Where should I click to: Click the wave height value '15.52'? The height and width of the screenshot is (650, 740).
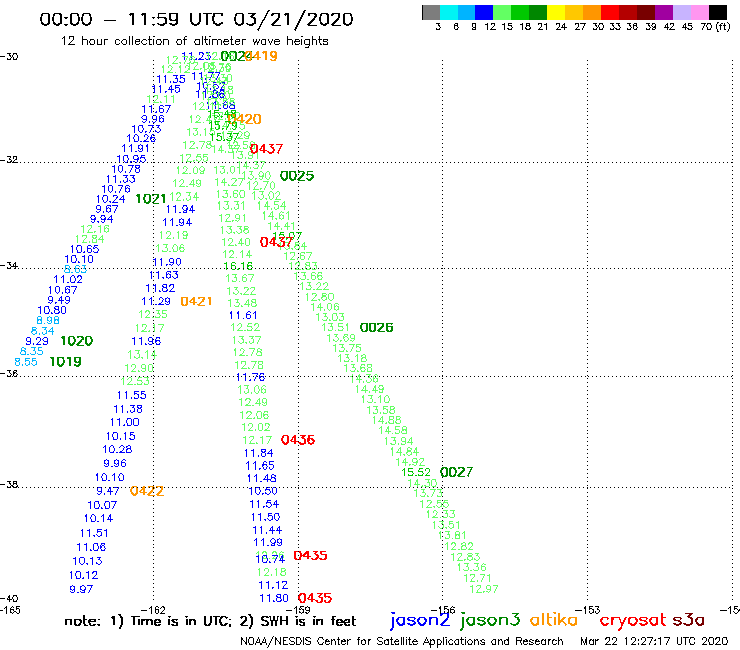click(x=416, y=472)
